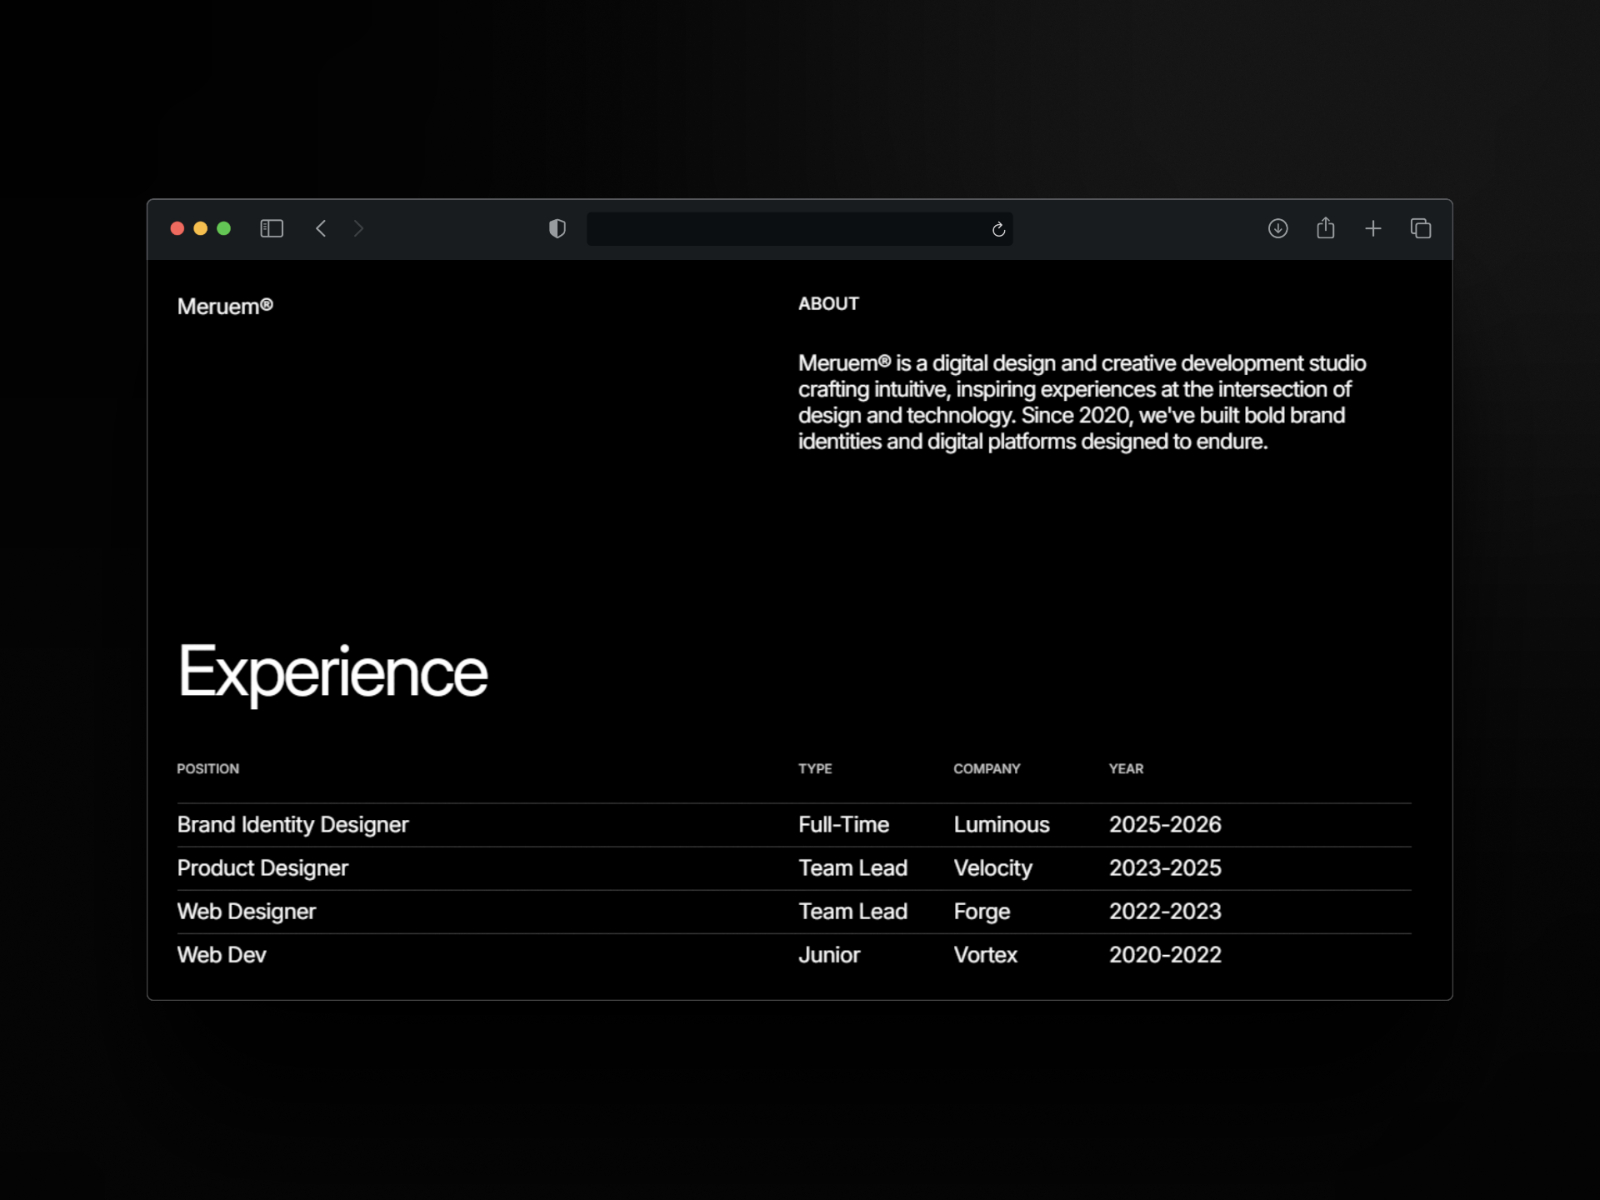Screen dimensions: 1600x1200
Task: Click the TYPE column header
Action: (815, 769)
